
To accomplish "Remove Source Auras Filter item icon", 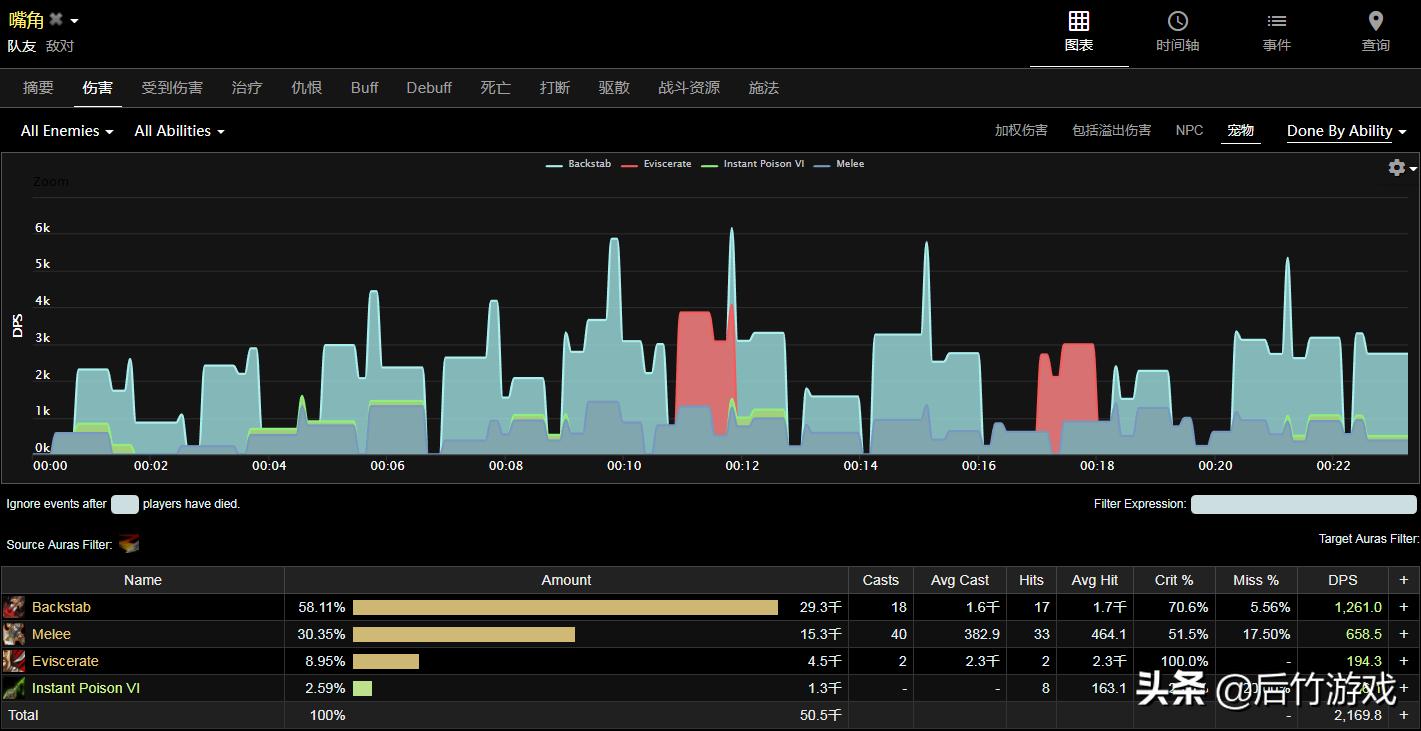I will pos(129,544).
